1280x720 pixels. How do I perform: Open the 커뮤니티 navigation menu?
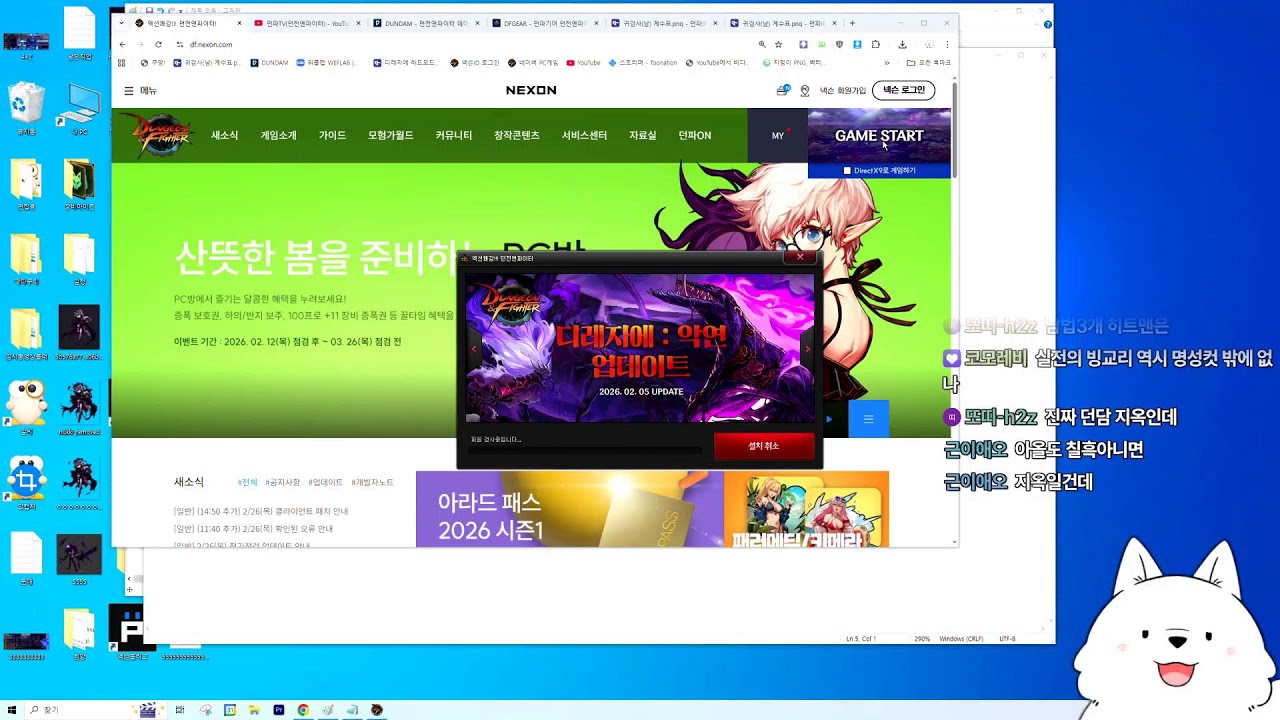coord(454,136)
